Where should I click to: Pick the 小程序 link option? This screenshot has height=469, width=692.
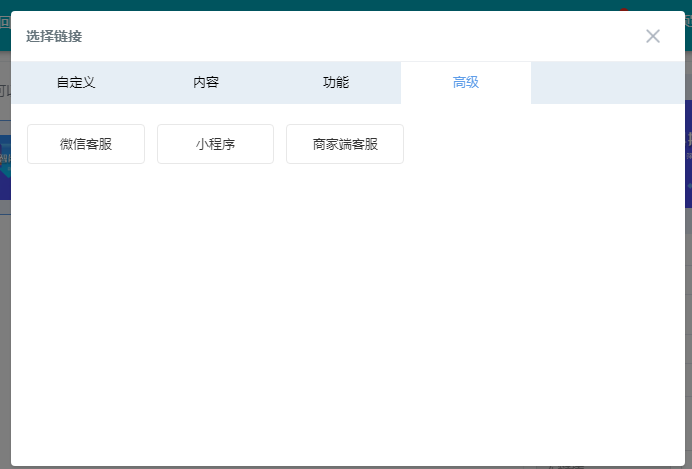coord(215,144)
